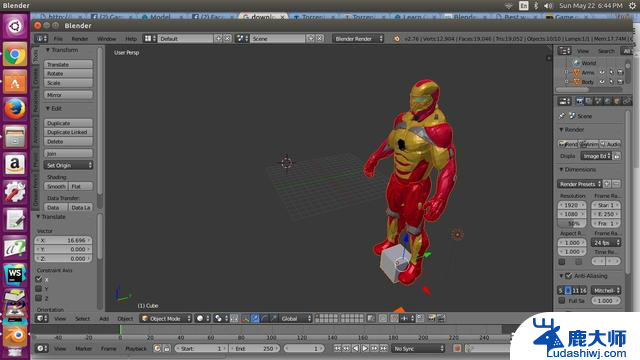Collapse the Transform panel
Screen dimensions: 640x360
click(47, 50)
